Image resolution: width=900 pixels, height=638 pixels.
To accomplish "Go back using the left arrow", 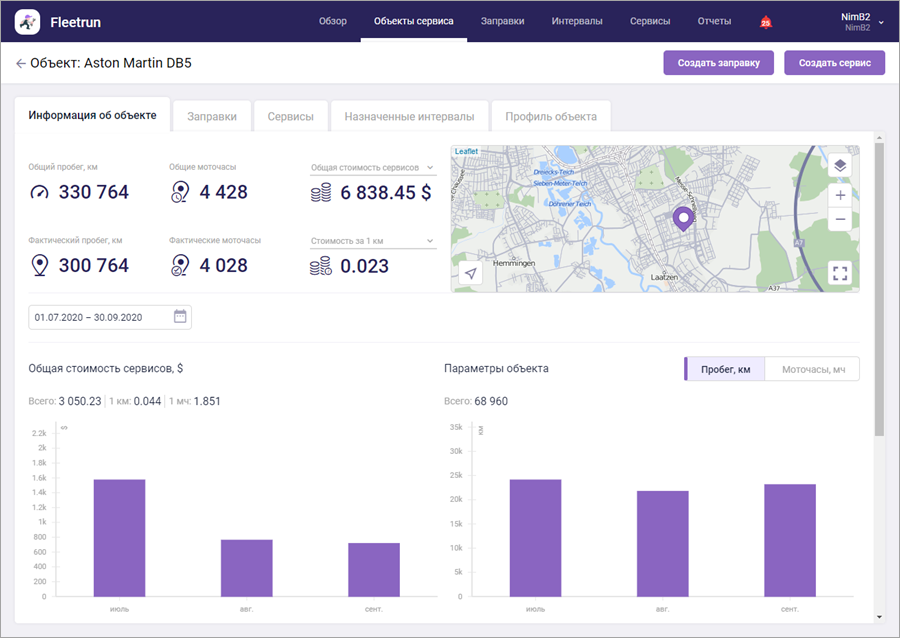I will coord(21,63).
